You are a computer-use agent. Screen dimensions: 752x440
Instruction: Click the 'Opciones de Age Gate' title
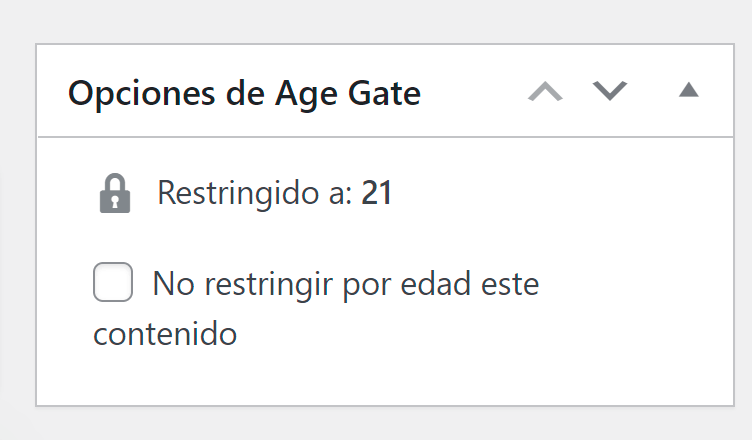(245, 93)
